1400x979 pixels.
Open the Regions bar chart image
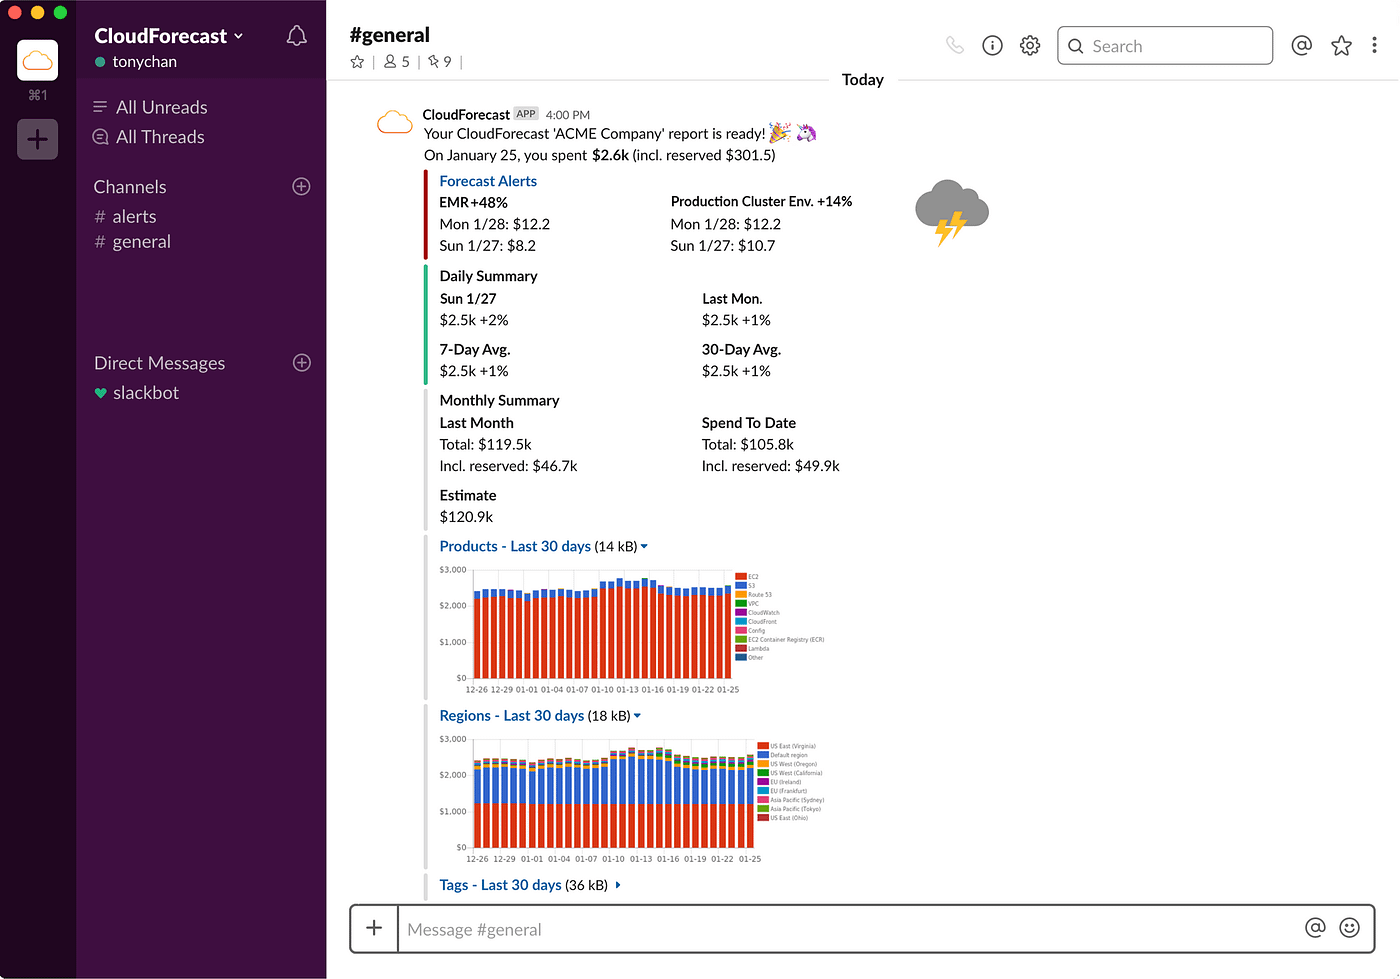click(632, 799)
